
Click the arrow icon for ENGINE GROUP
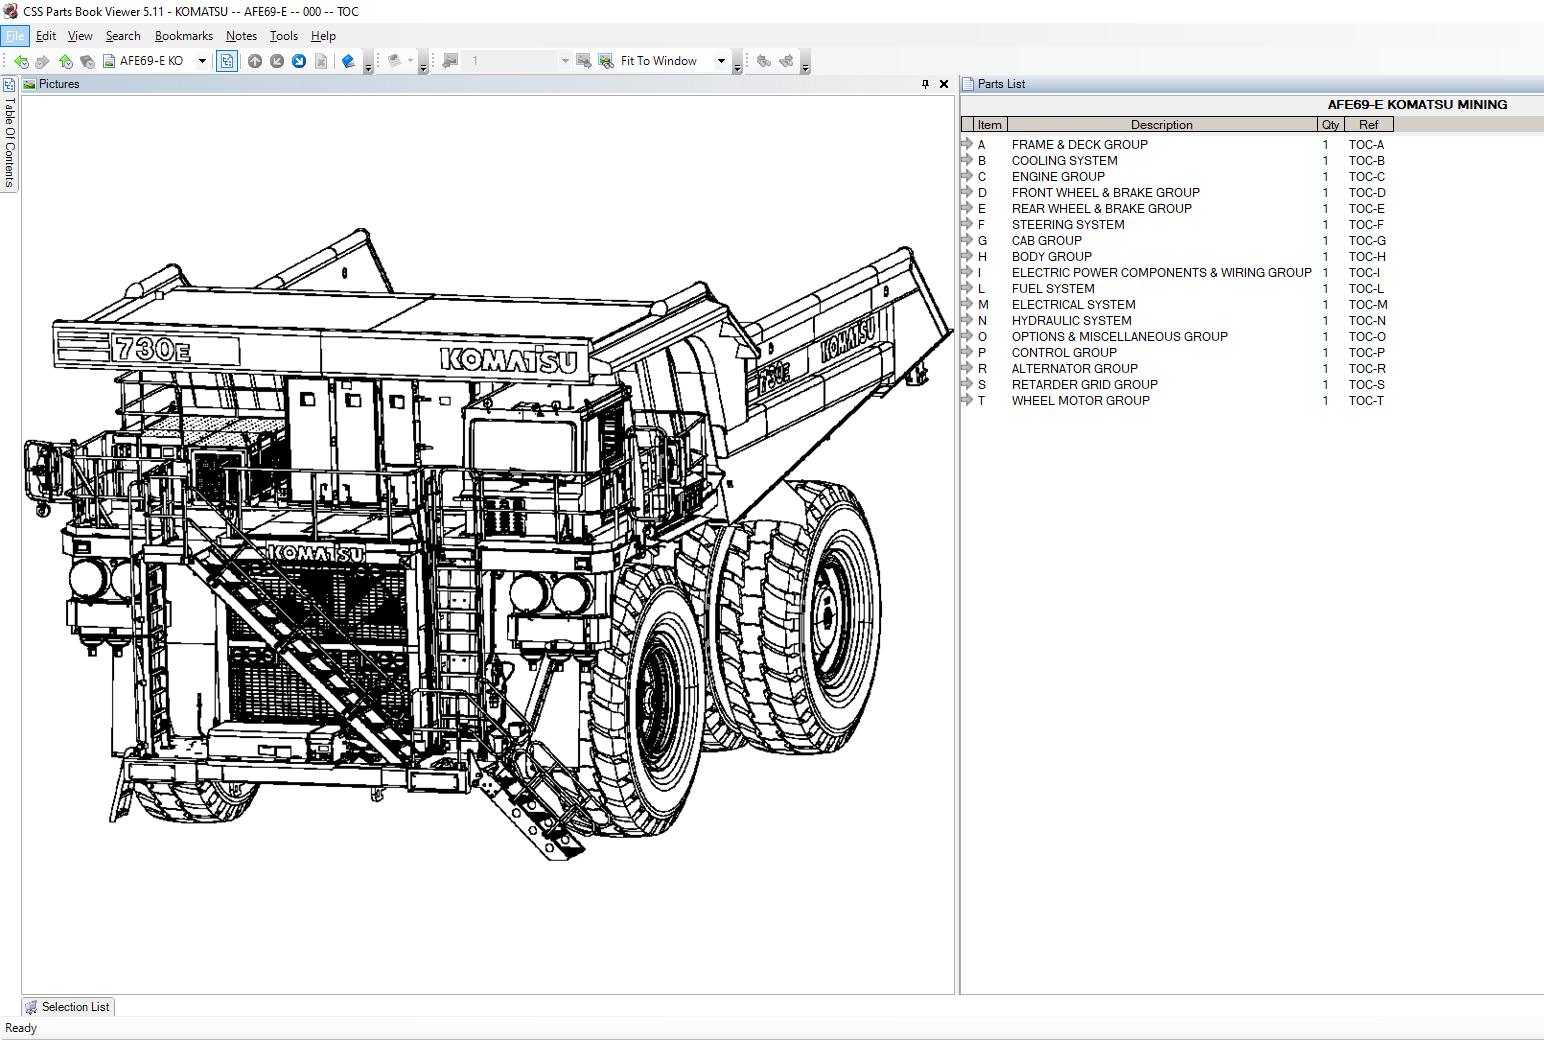[967, 176]
